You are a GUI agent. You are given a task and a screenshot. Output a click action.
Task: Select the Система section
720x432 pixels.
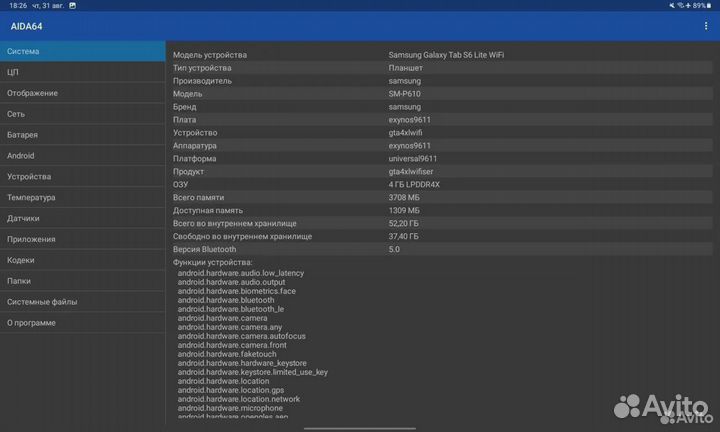click(x=83, y=51)
